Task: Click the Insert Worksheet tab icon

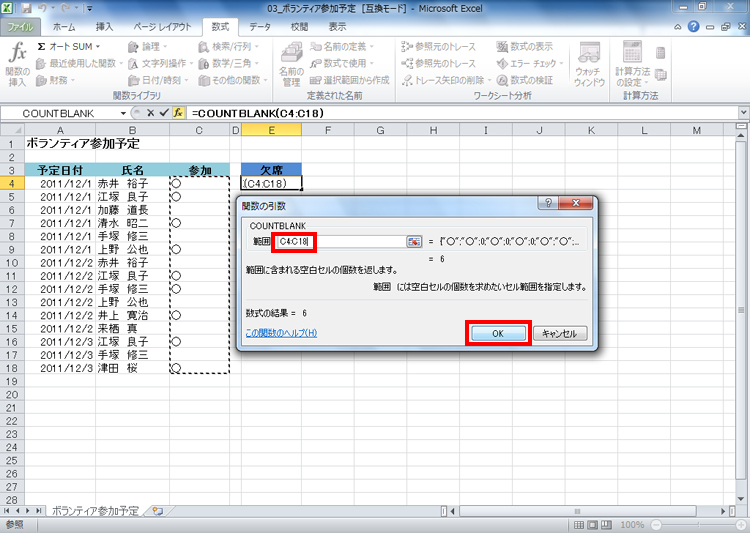Action: (158, 511)
